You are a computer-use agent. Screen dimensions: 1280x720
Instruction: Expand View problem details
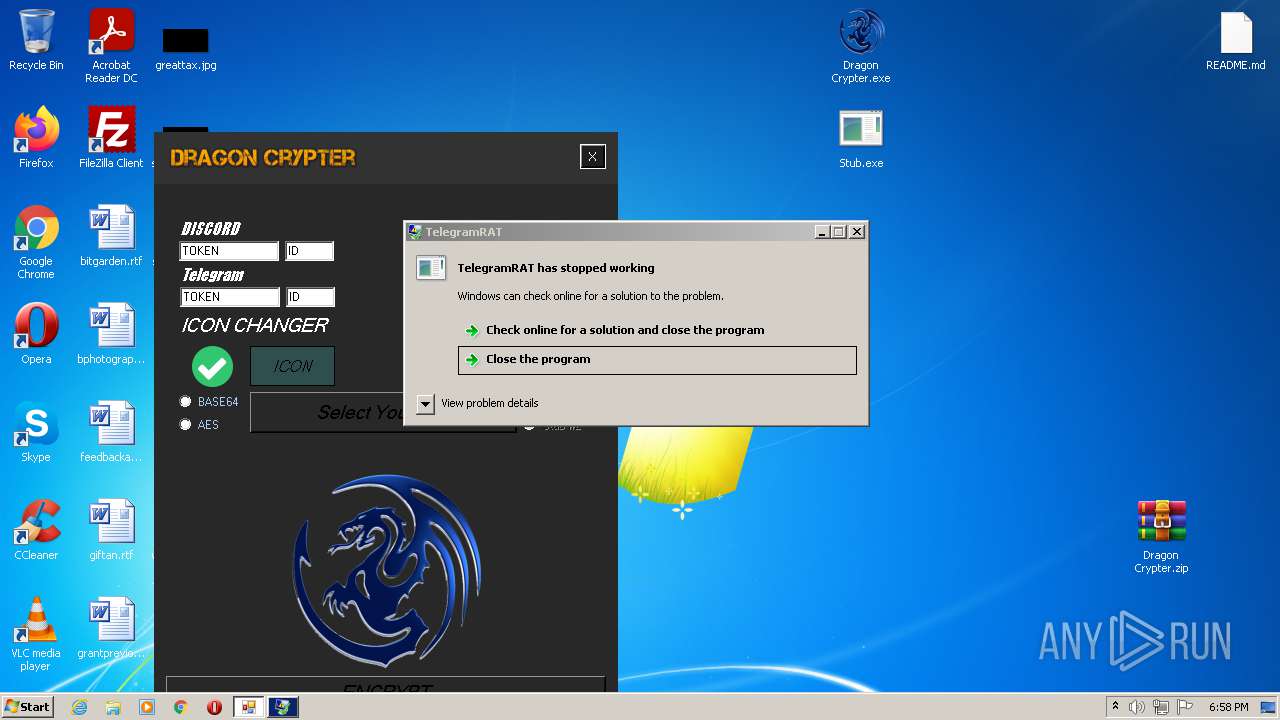pos(478,403)
